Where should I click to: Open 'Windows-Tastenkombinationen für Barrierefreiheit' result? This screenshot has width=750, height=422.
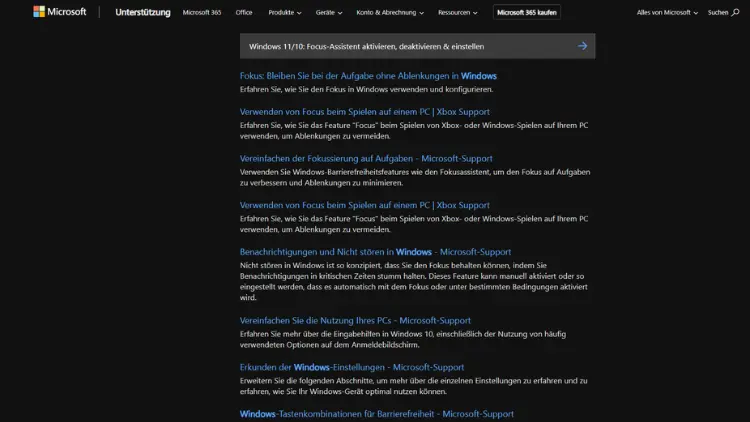coord(376,414)
